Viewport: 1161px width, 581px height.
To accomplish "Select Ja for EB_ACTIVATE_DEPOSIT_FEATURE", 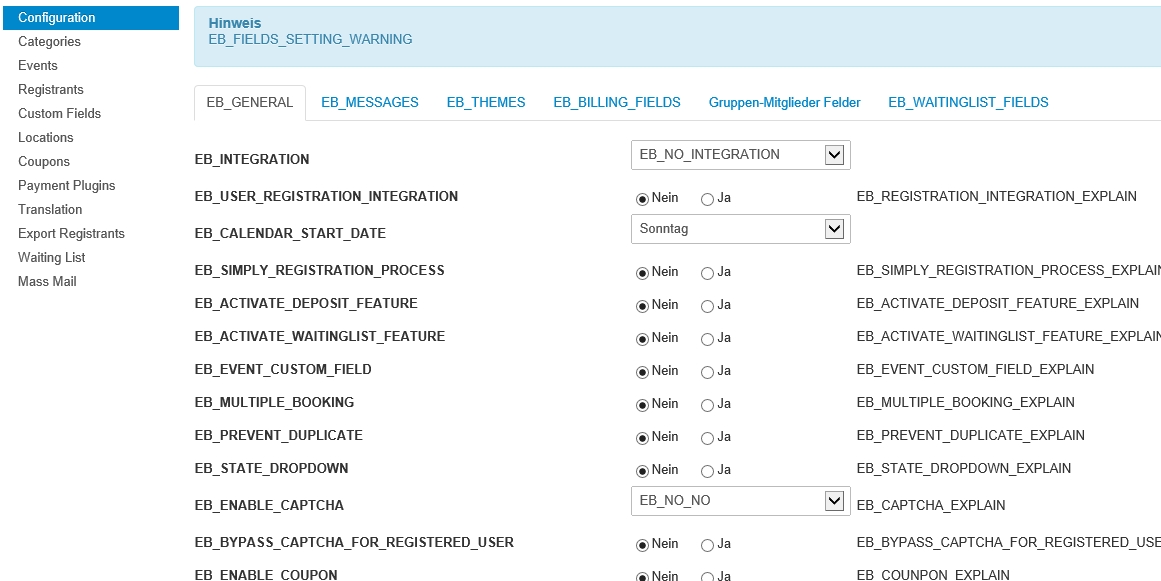I will (x=708, y=305).
